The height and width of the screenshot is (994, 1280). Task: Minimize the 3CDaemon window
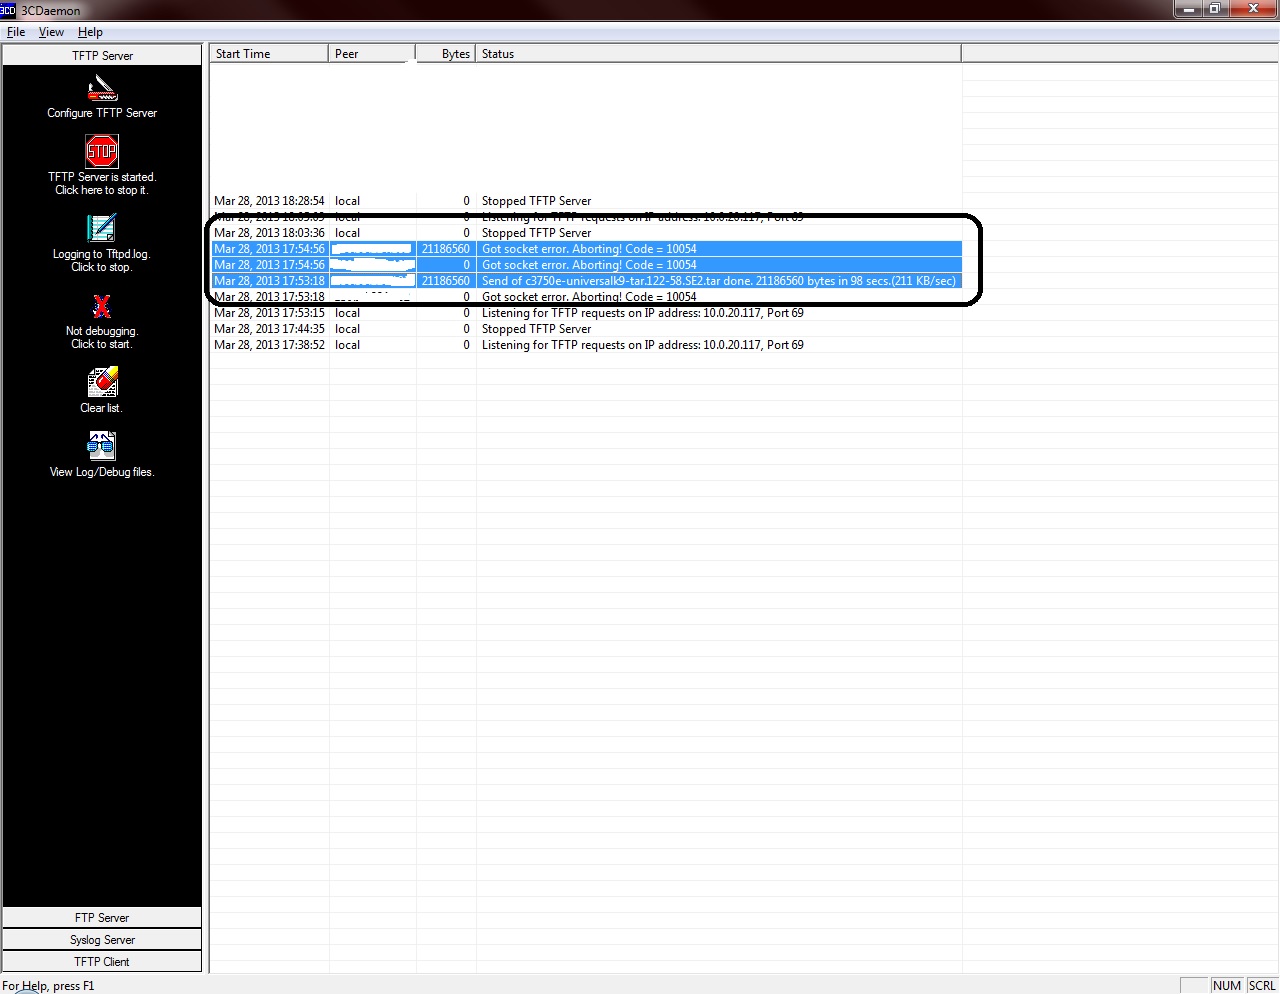coord(1189,9)
